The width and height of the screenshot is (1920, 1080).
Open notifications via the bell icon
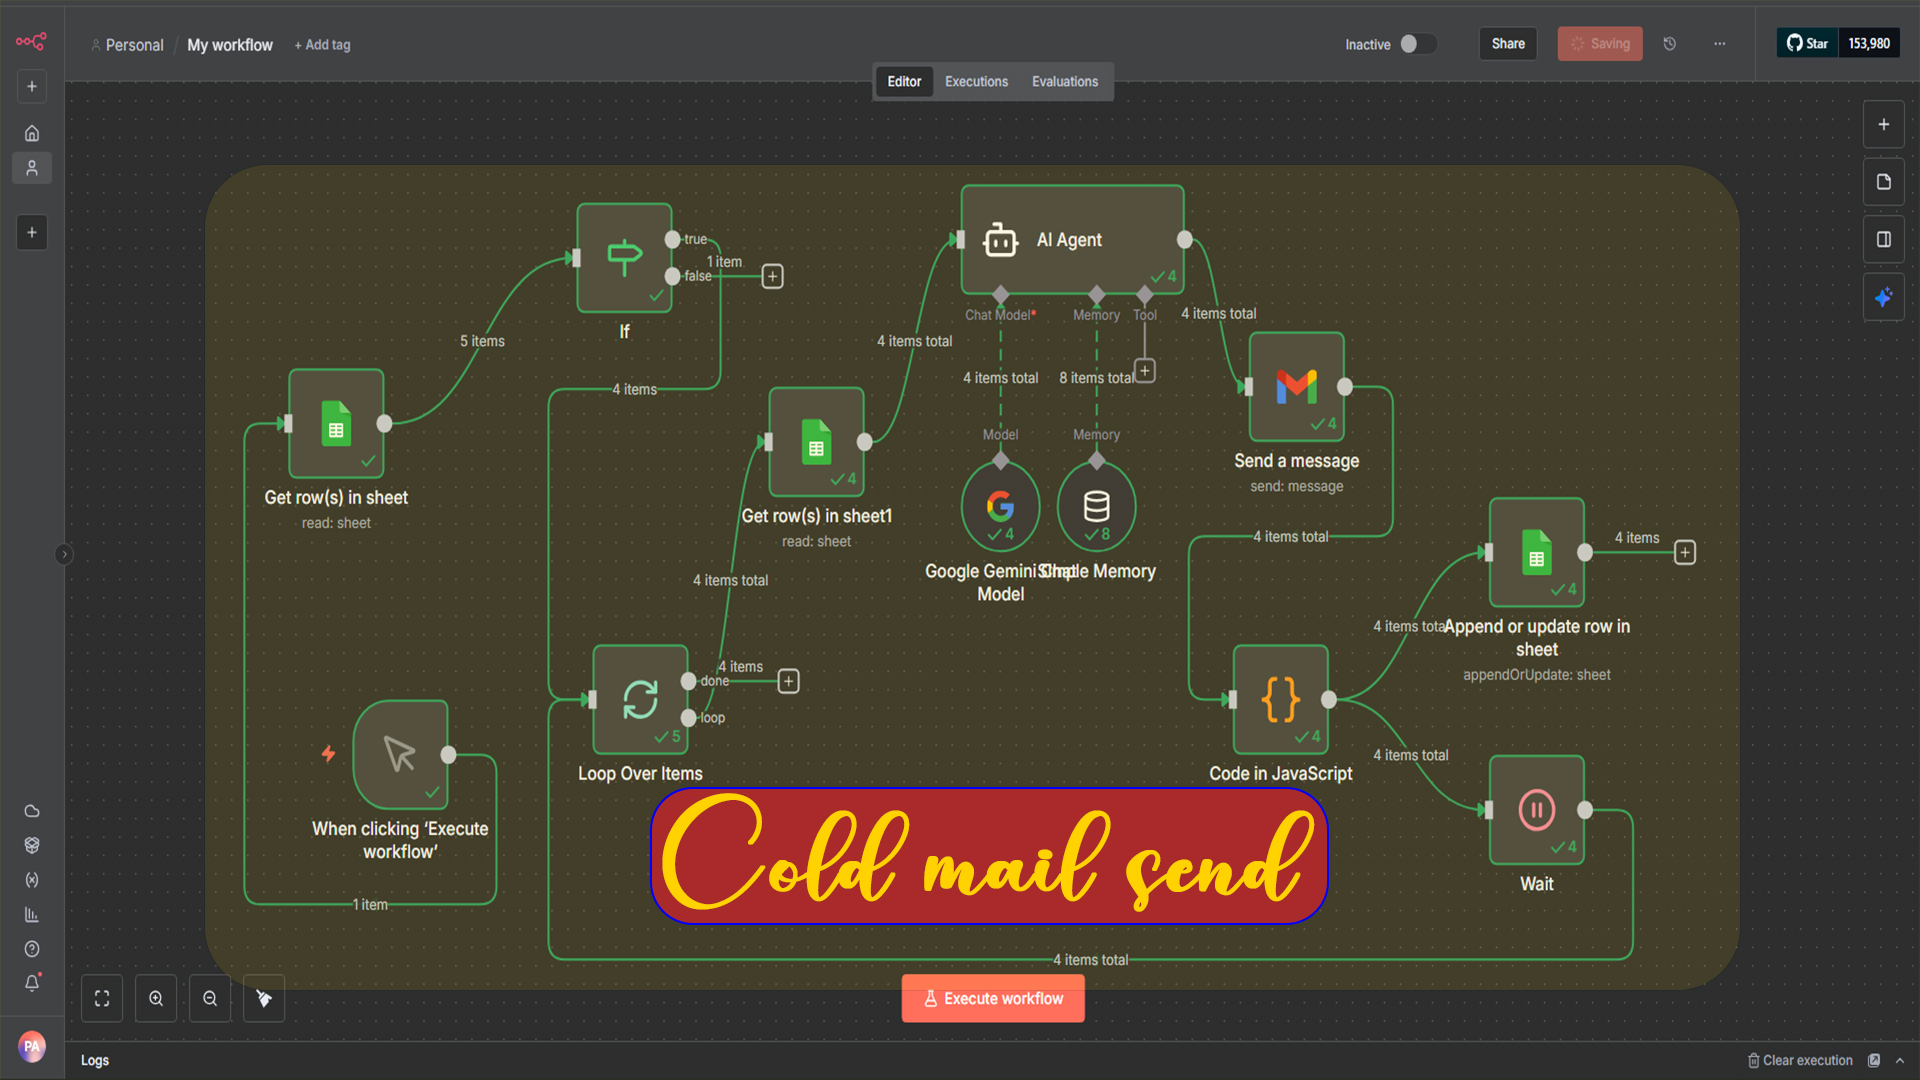[x=31, y=984]
